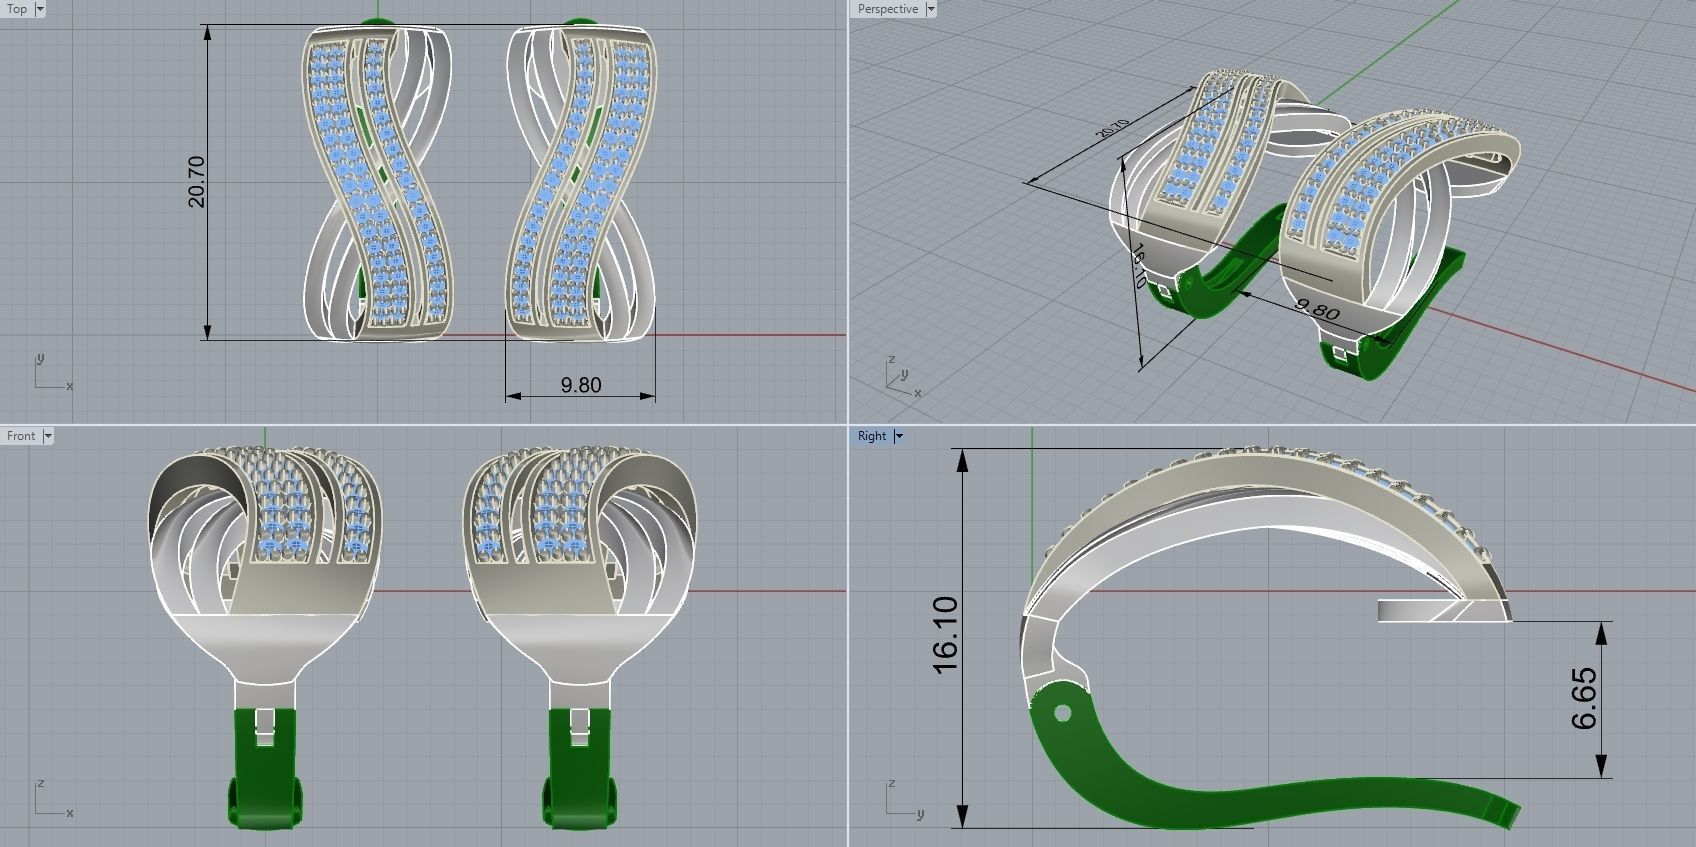The height and width of the screenshot is (847, 1696).
Task: Select the 9.80 dimension in Perspective view
Action: point(1317,309)
